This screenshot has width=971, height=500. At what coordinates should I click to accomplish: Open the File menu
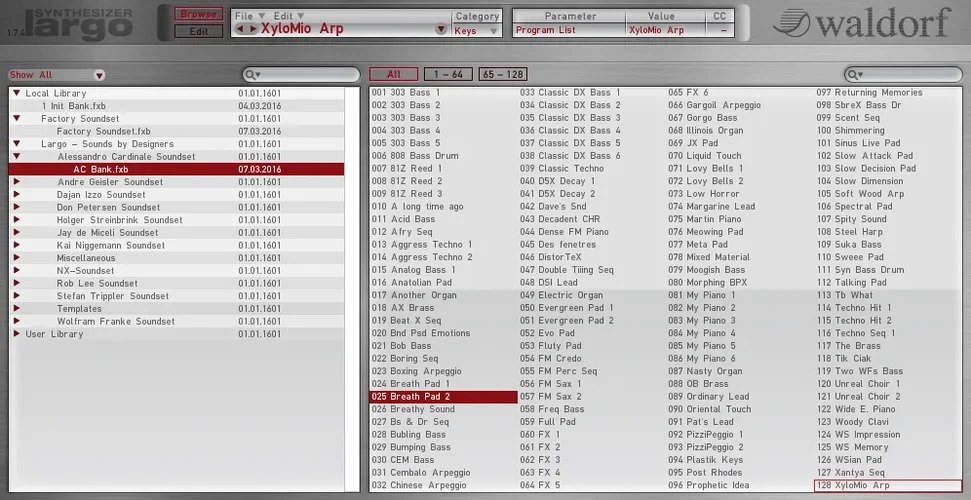[x=250, y=15]
